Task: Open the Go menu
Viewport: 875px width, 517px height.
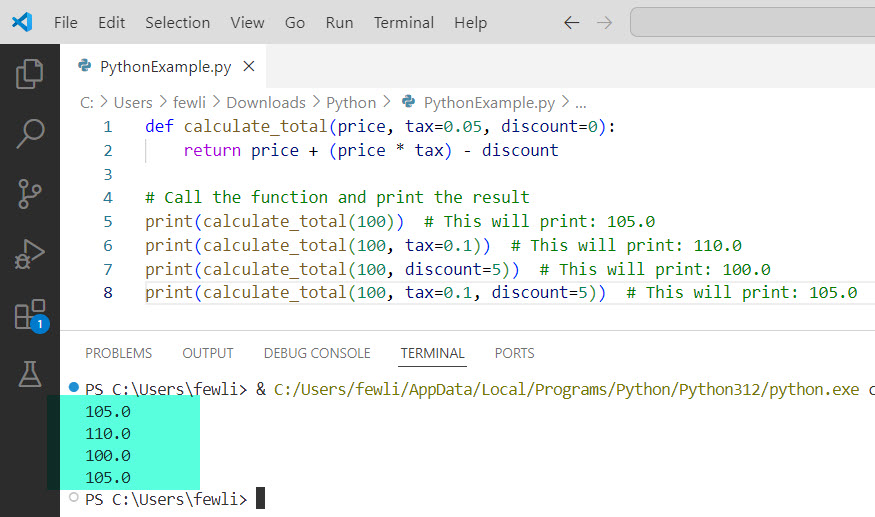Action: tap(295, 23)
